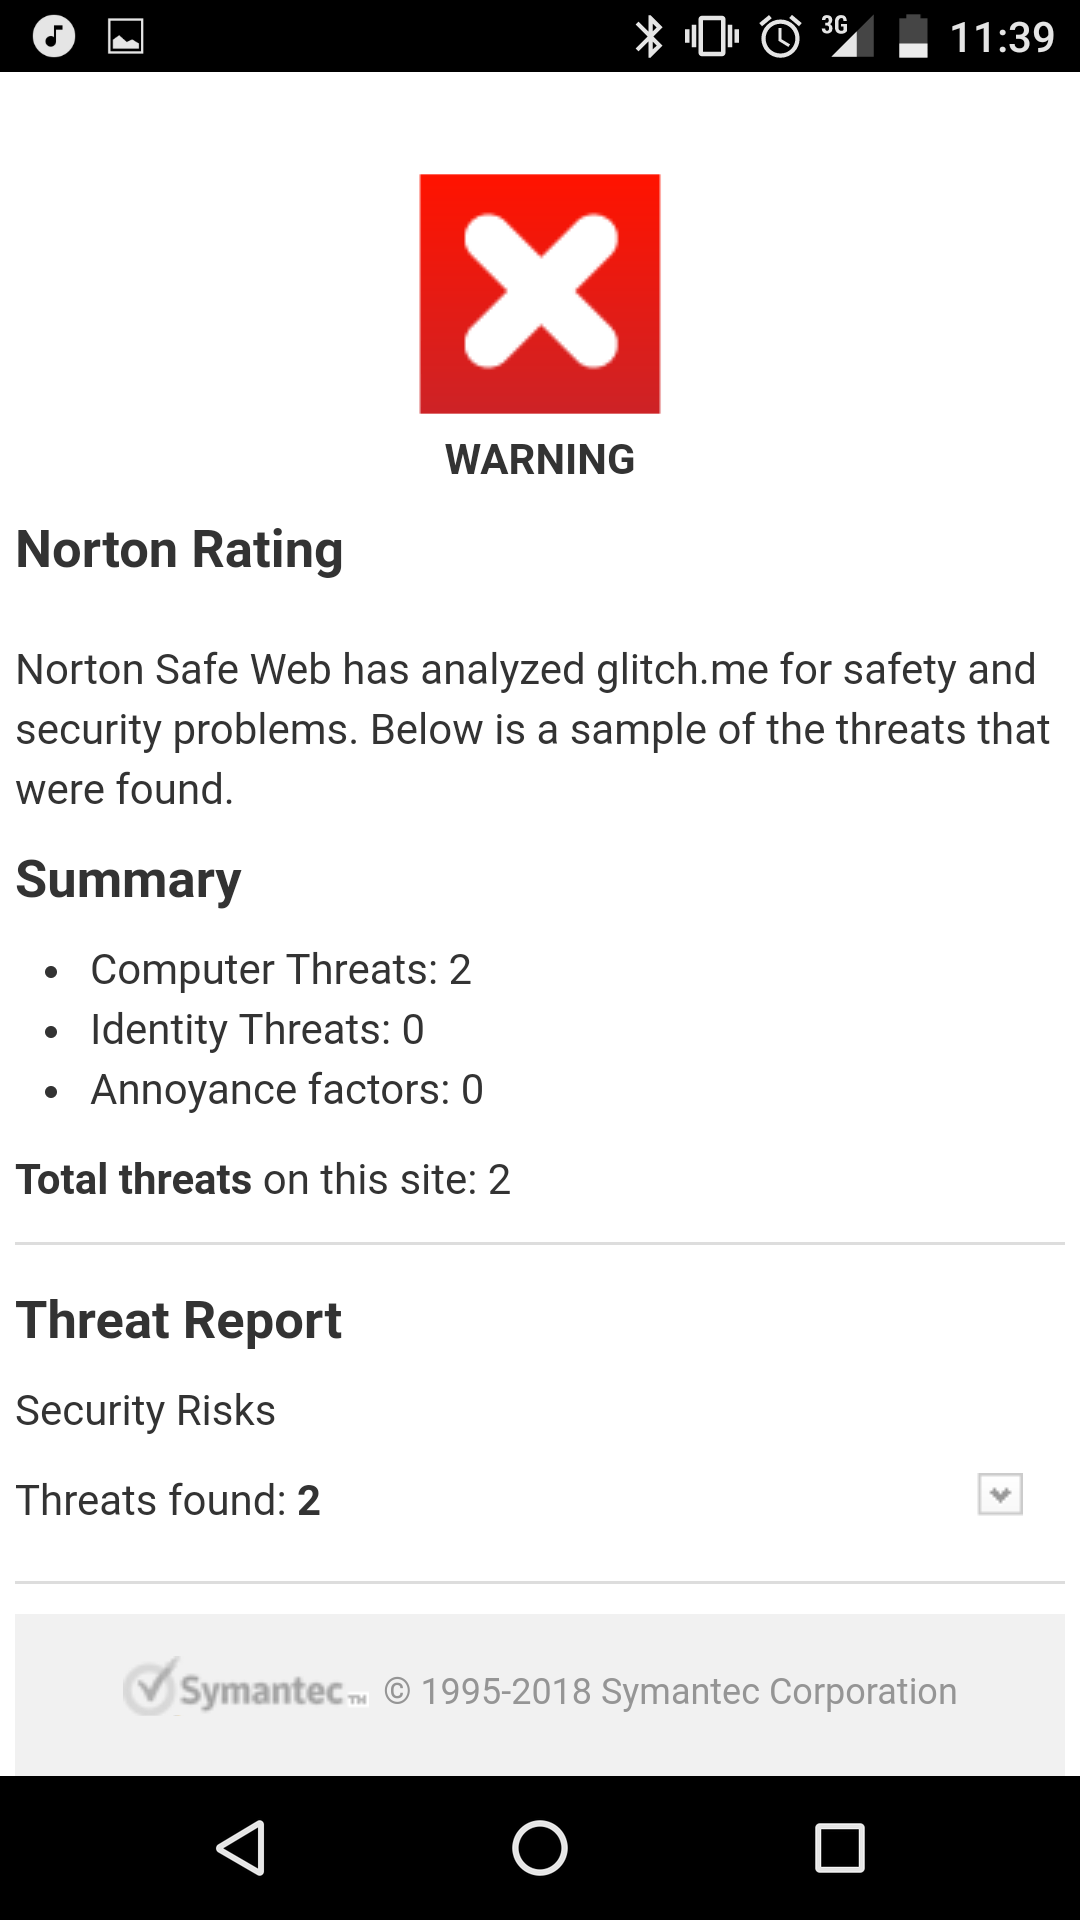
Task: Click the red X warning icon
Action: 539,293
